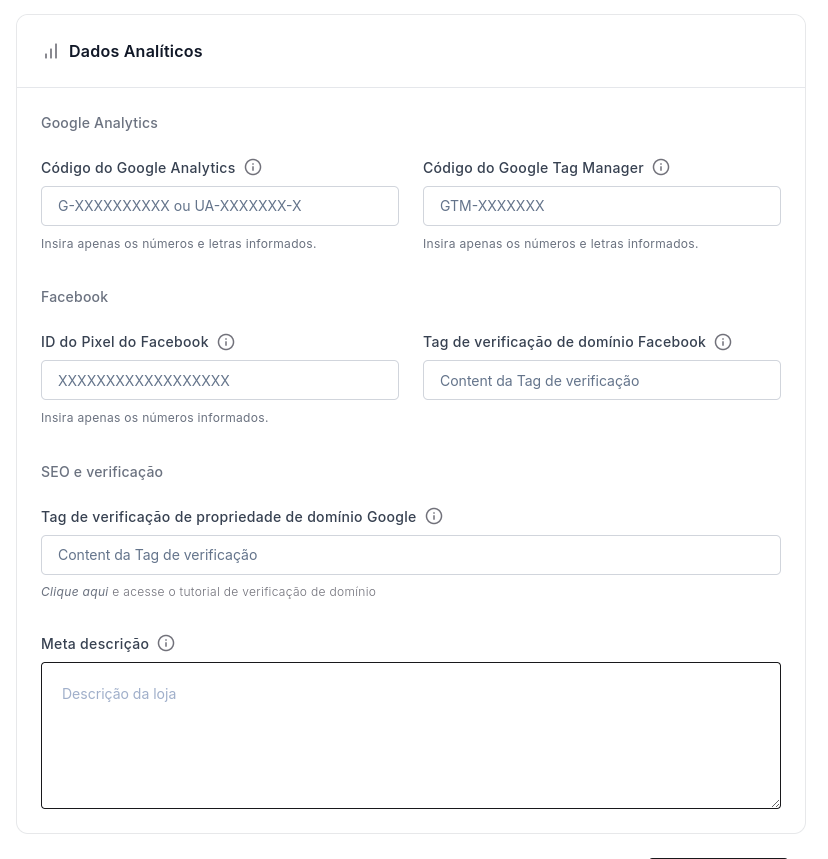Click the GTM-XXXXXXX input field

[602, 206]
